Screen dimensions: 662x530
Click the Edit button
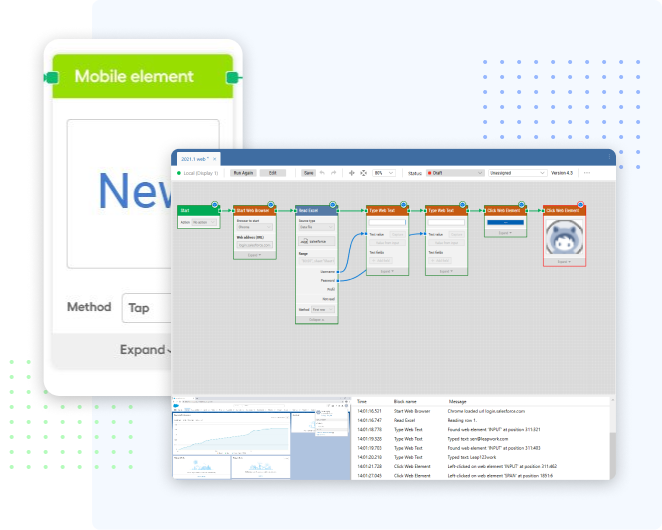273,173
